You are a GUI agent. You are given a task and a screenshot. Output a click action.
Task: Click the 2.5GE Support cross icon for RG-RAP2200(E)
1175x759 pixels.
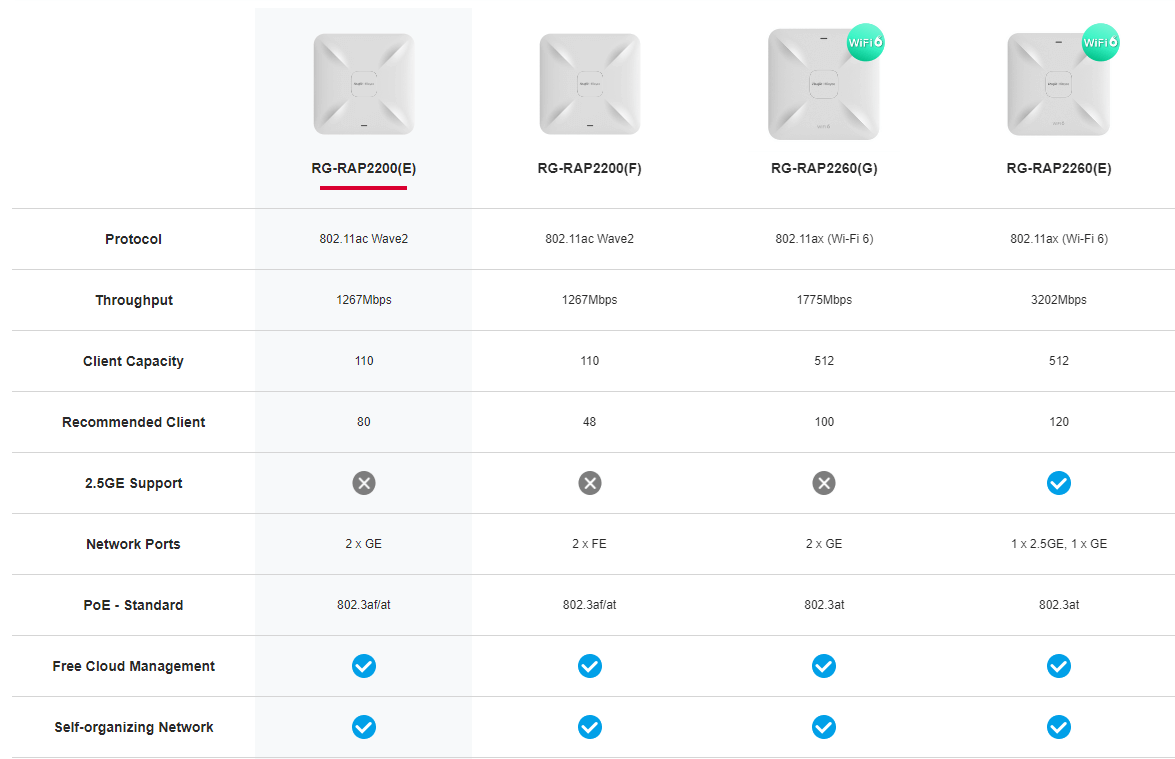pyautogui.click(x=364, y=483)
